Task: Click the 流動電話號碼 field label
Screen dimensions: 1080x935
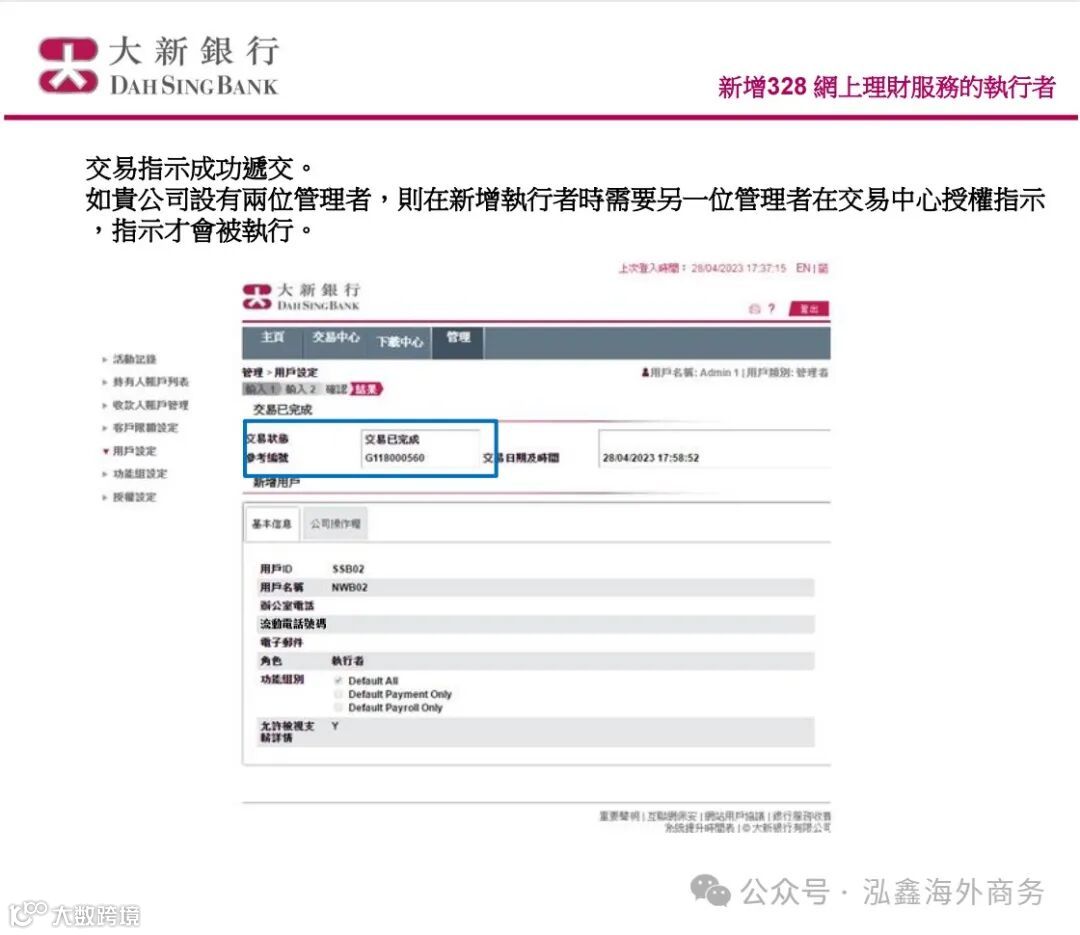Action: click(293, 624)
